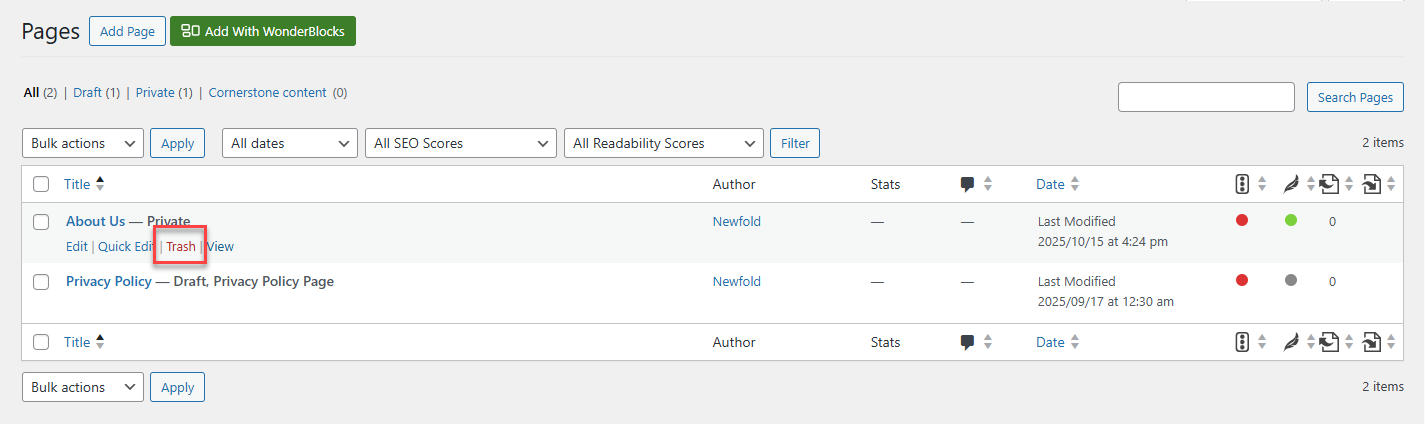Viewport: 1425px width, 424px height.
Task: Expand the All SEO Scores dropdown
Action: pos(460,143)
